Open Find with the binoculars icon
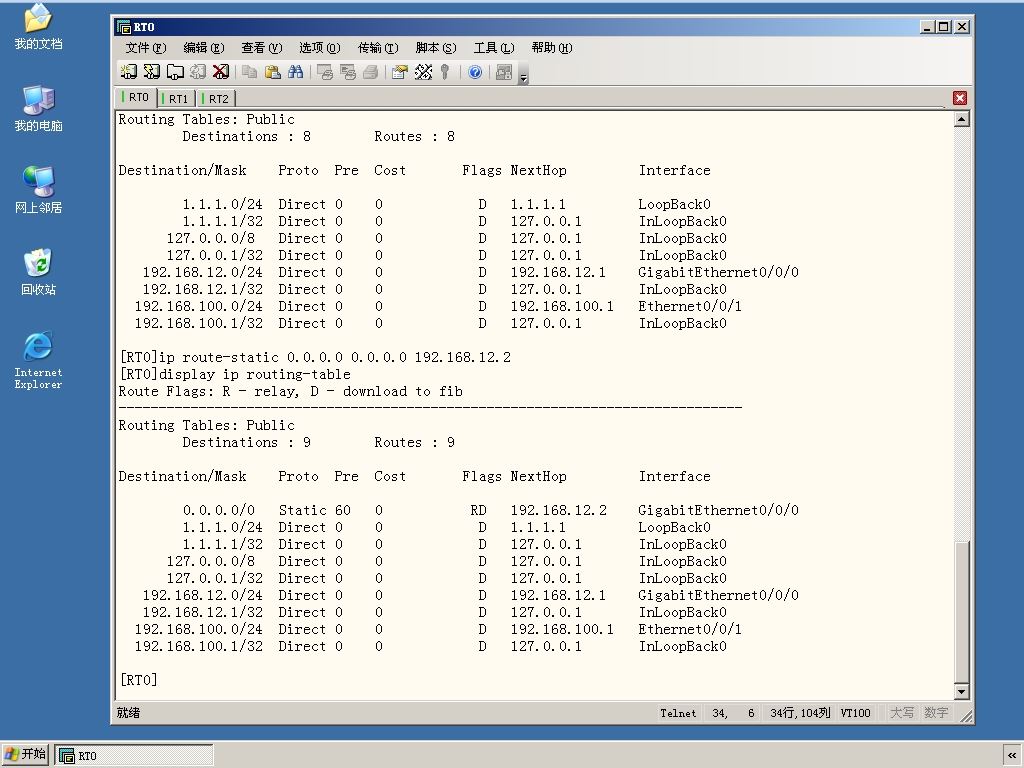1024x768 pixels. click(x=295, y=72)
